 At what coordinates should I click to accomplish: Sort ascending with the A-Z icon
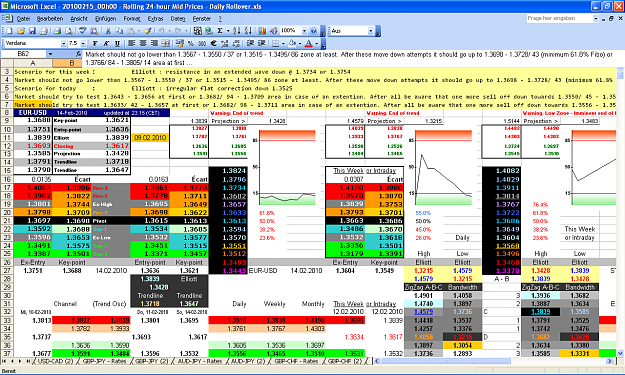point(236,31)
